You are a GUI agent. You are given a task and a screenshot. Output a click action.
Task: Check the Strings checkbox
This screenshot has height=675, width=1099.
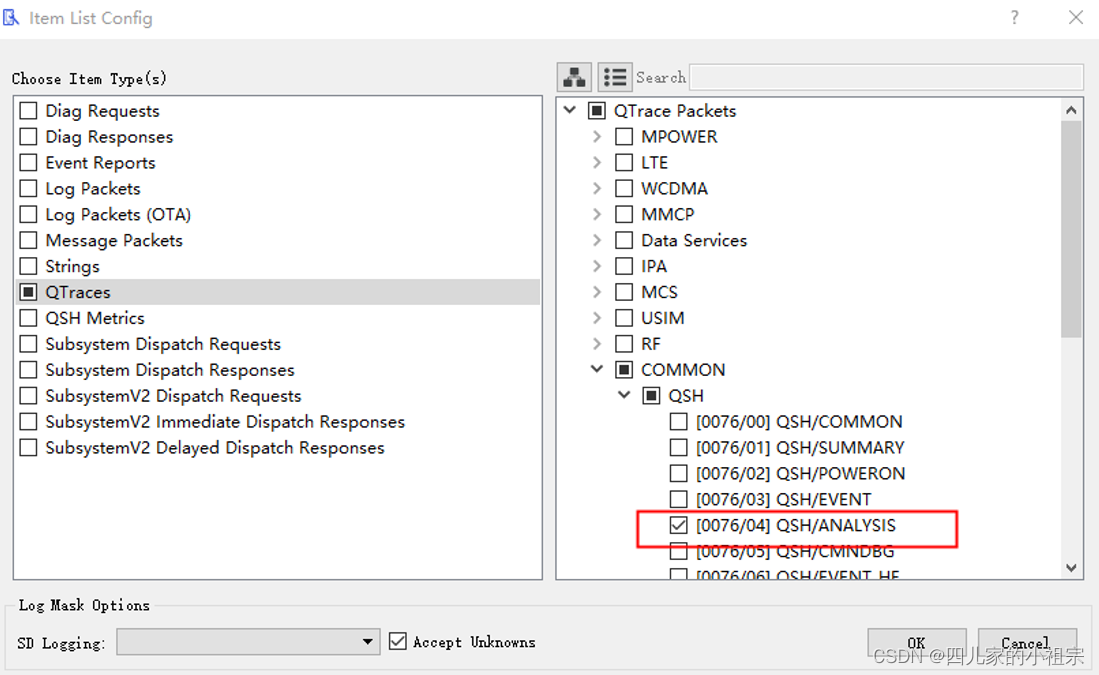click(x=29, y=266)
